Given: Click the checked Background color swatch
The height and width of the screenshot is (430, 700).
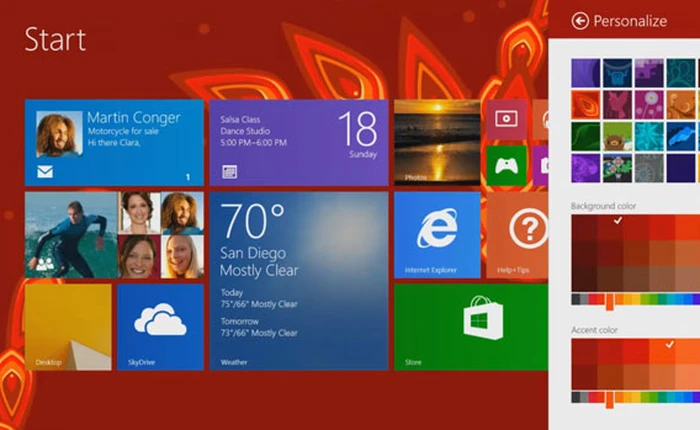Looking at the screenshot, I should (x=610, y=228).
